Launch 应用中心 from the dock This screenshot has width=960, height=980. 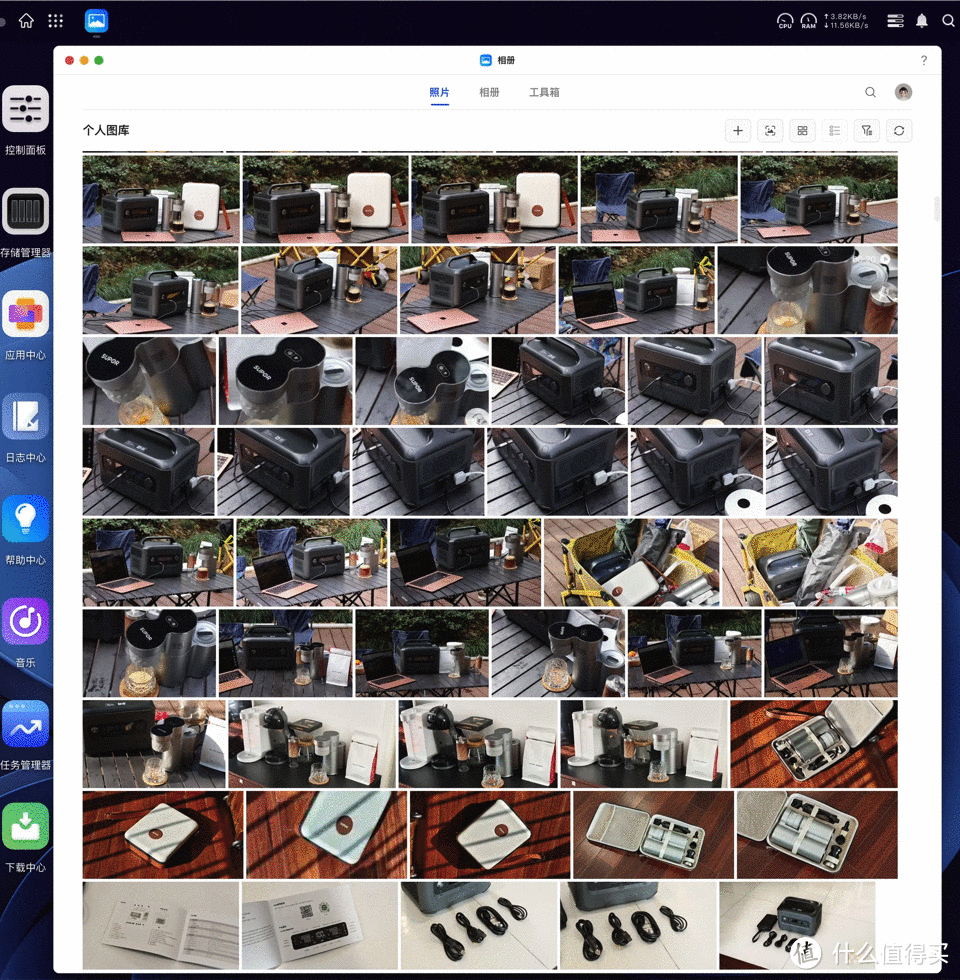click(x=26, y=313)
